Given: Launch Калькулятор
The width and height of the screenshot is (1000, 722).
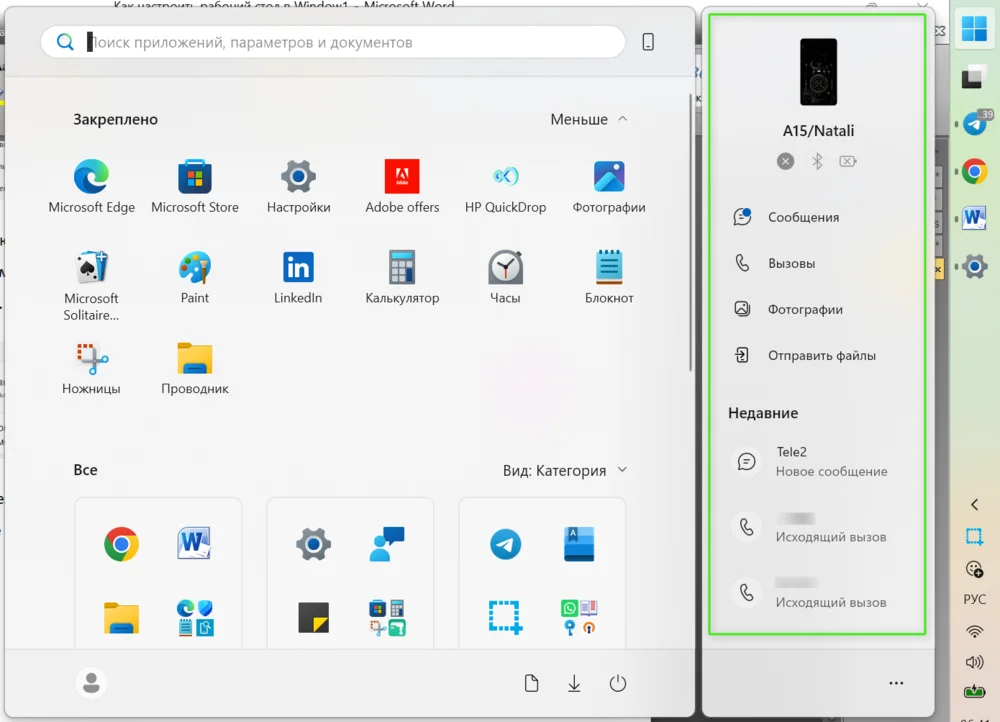Looking at the screenshot, I should click(x=402, y=277).
